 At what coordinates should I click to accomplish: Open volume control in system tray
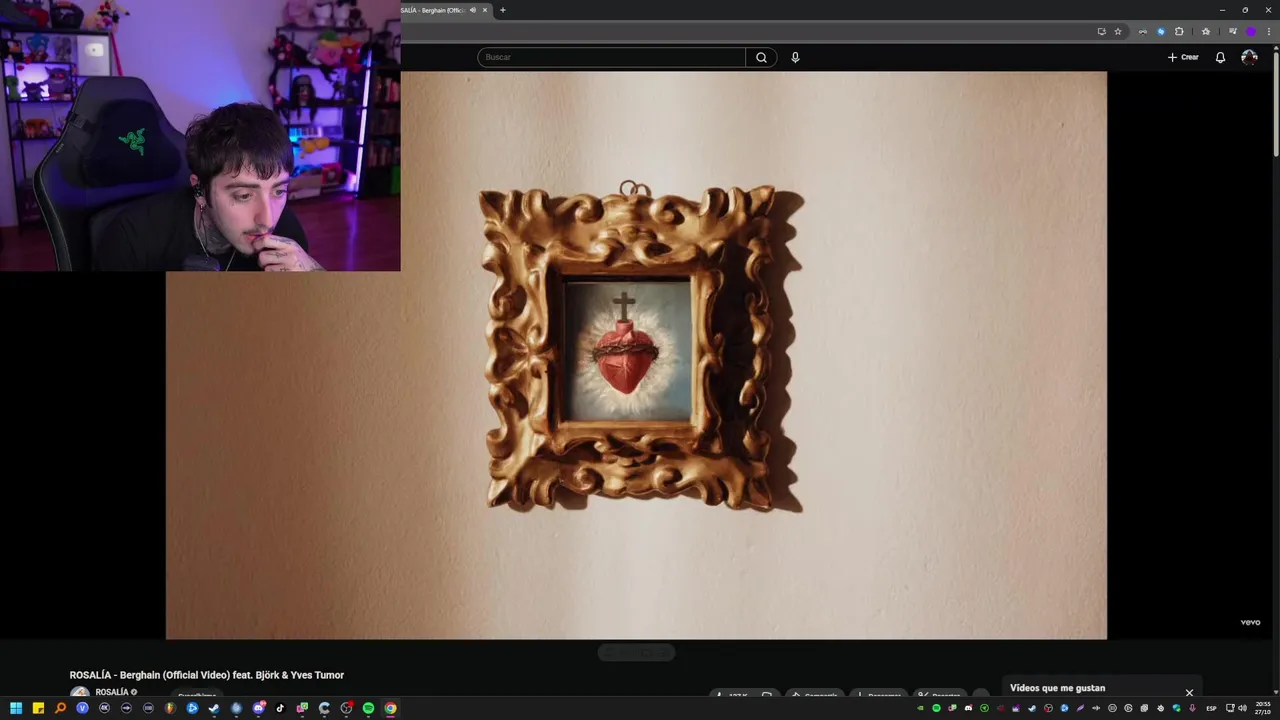click(1243, 708)
